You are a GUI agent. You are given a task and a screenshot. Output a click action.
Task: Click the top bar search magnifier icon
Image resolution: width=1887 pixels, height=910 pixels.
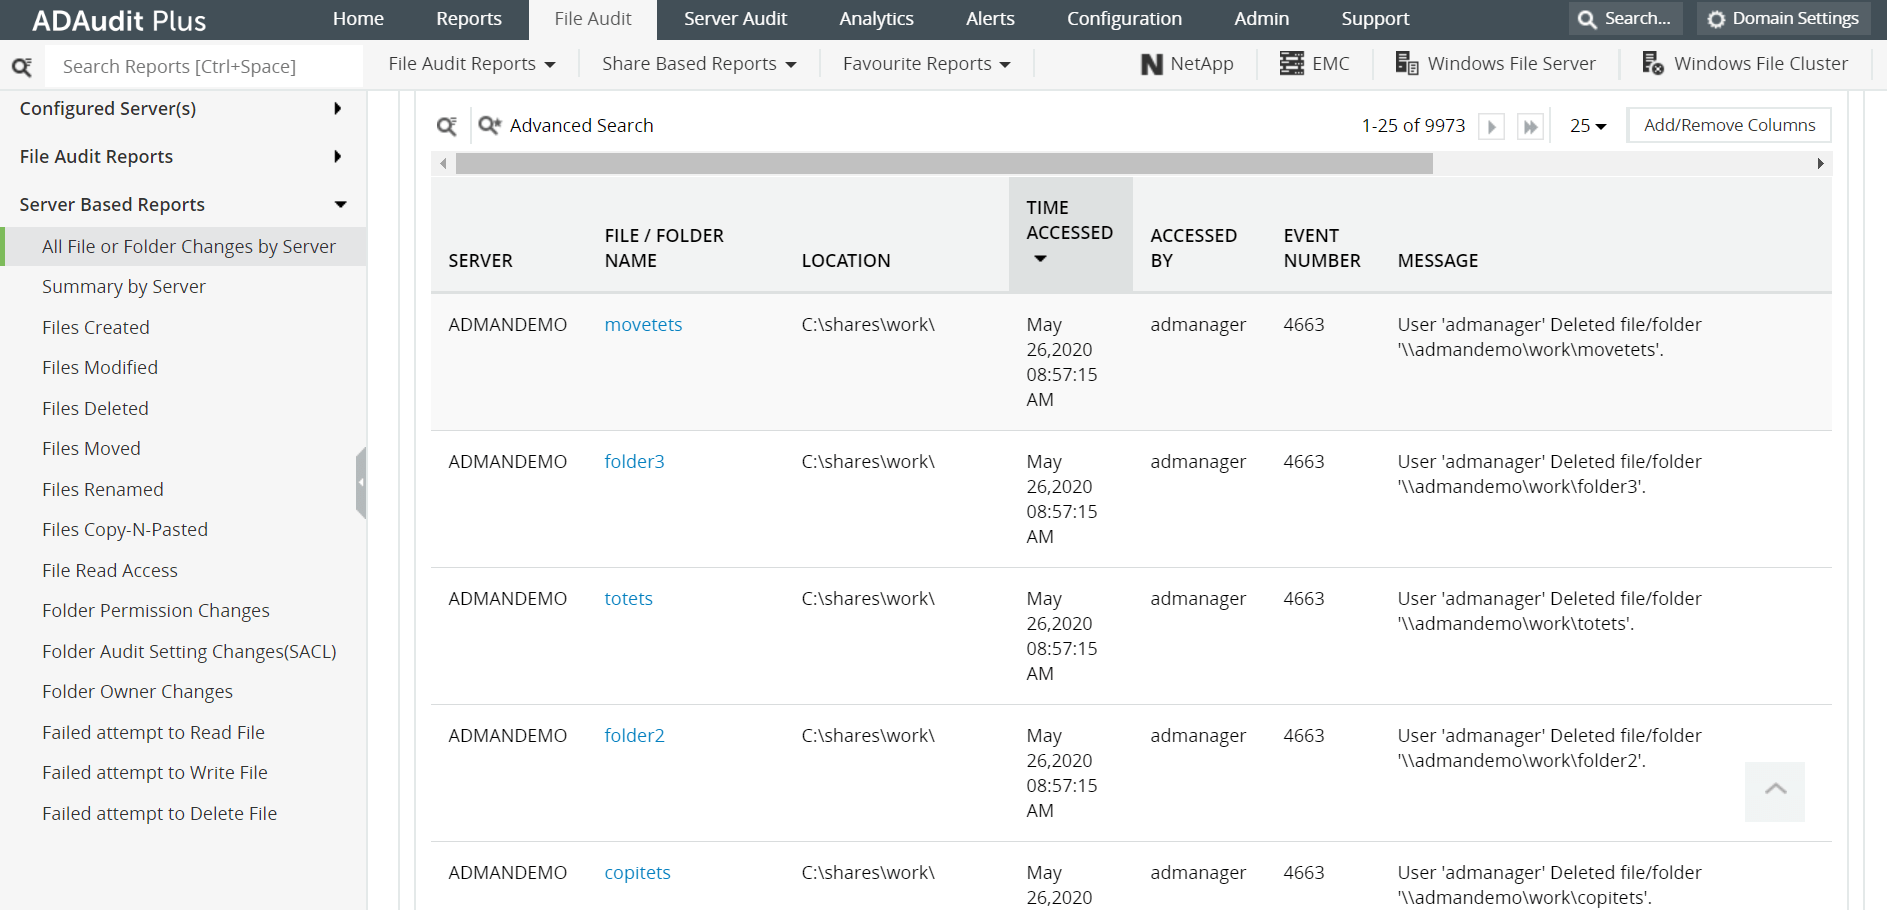click(1587, 19)
